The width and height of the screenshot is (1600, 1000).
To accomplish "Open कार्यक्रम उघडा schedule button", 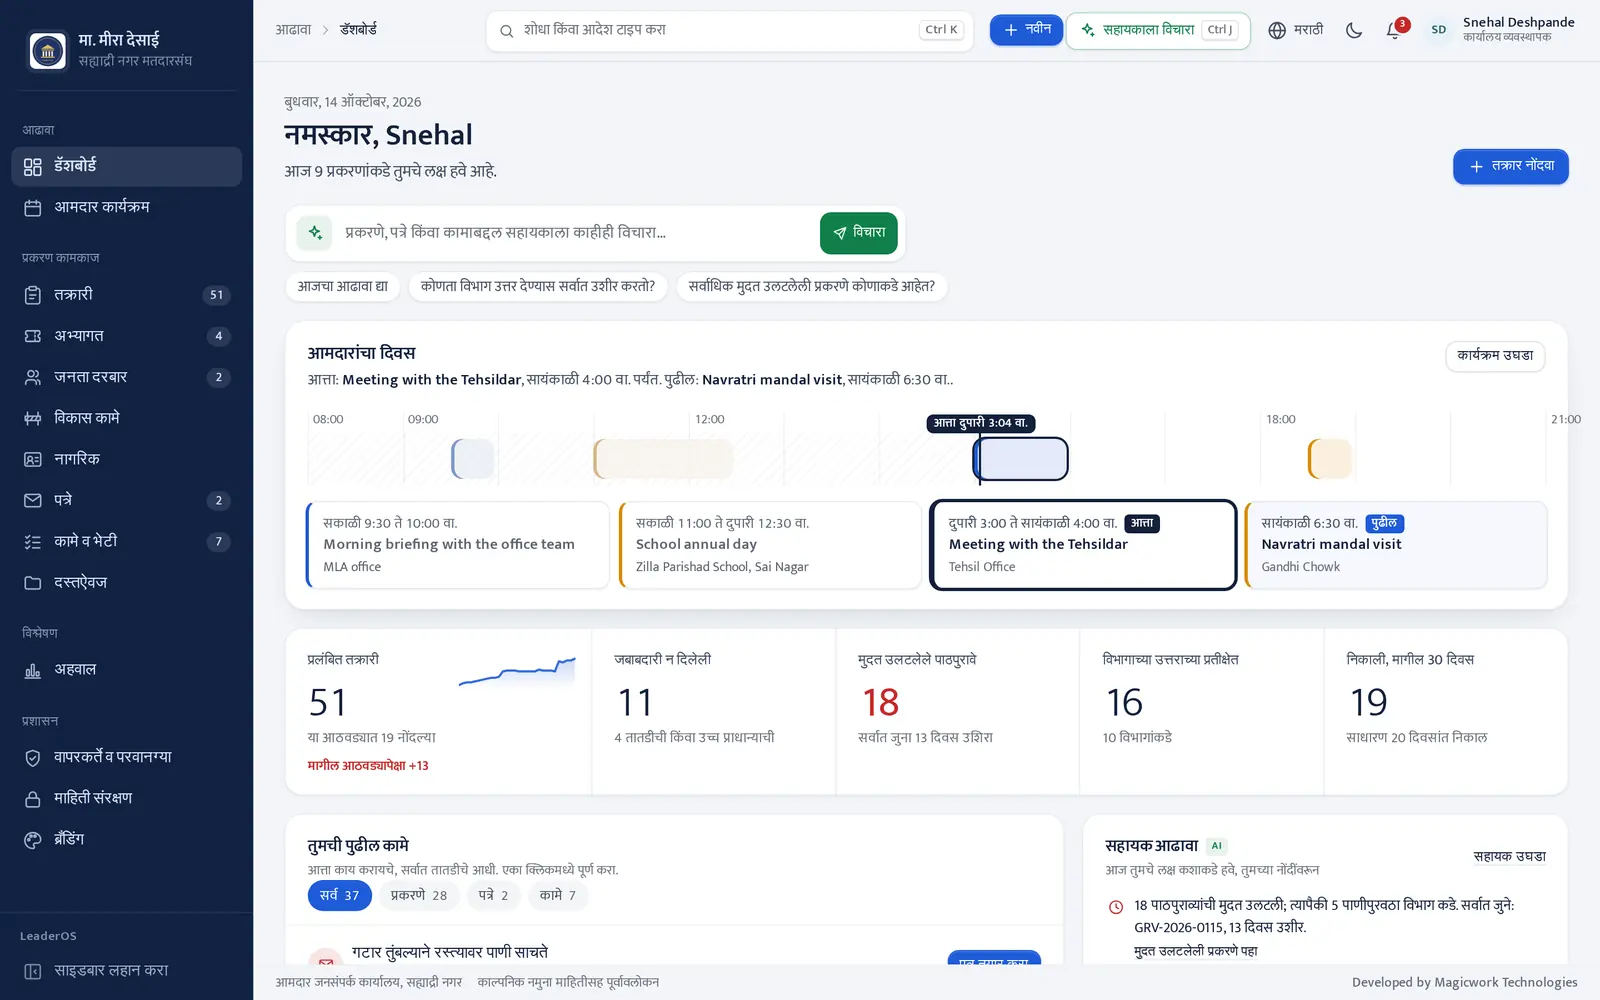I will click(1495, 356).
